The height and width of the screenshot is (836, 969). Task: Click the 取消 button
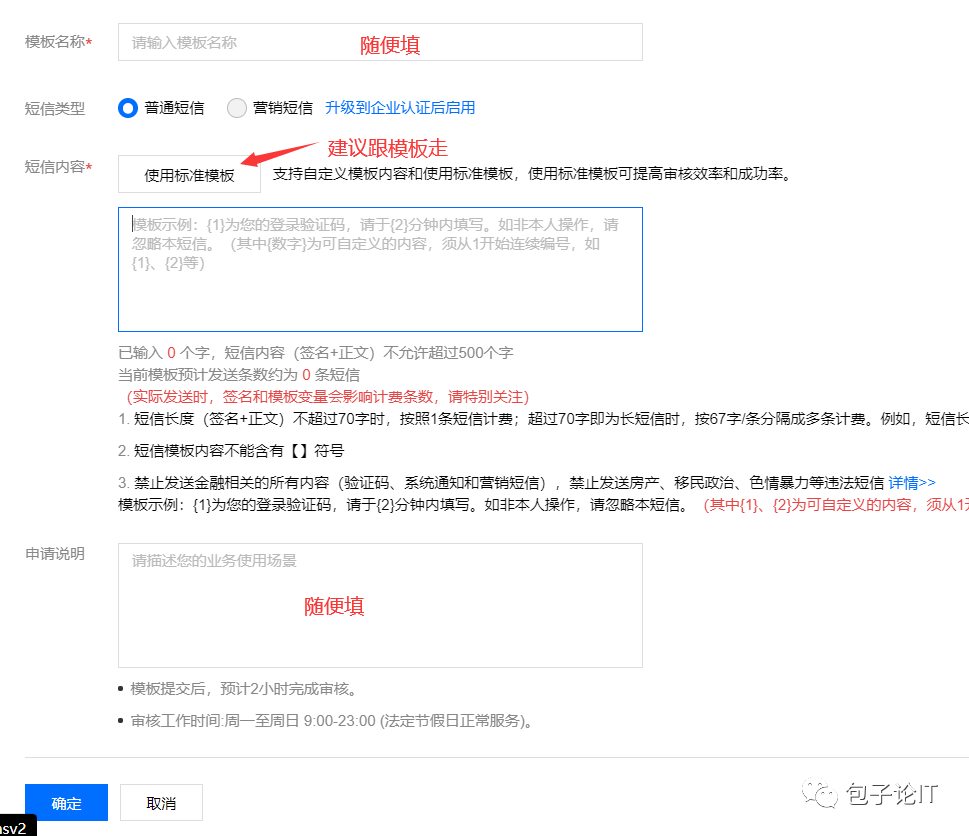[161, 803]
